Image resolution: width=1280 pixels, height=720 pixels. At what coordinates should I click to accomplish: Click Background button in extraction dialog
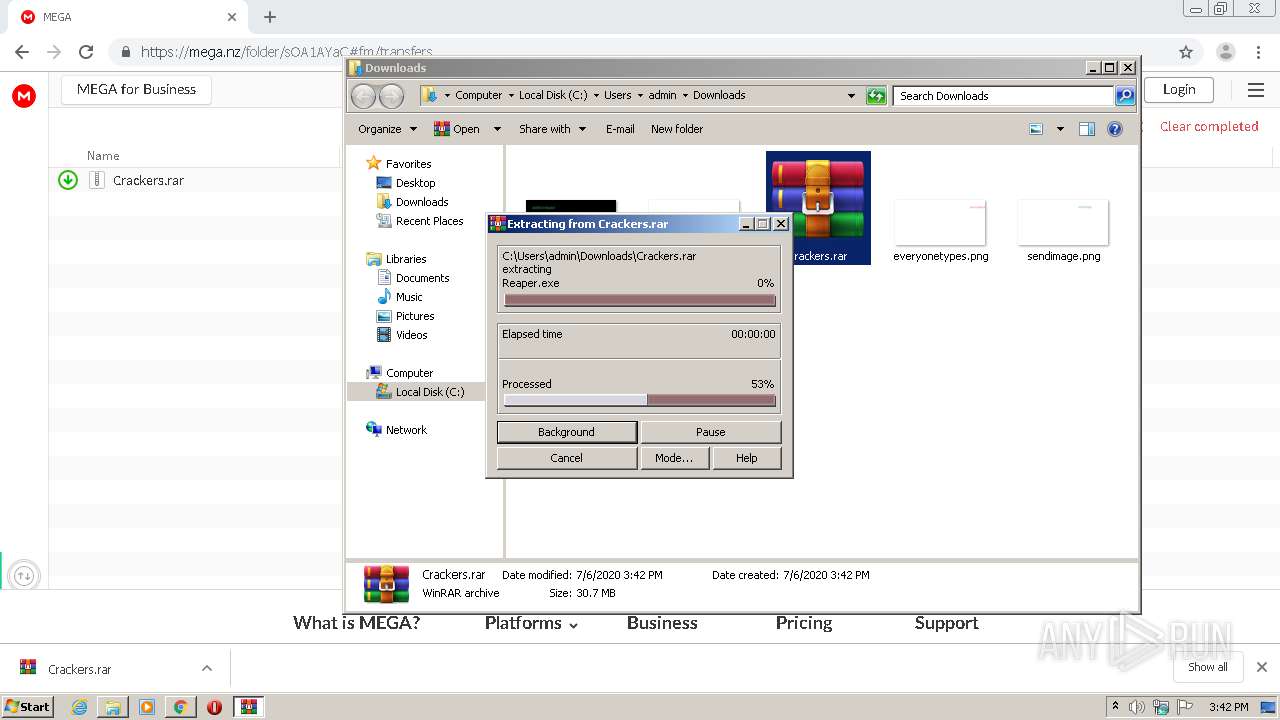pyautogui.click(x=567, y=432)
